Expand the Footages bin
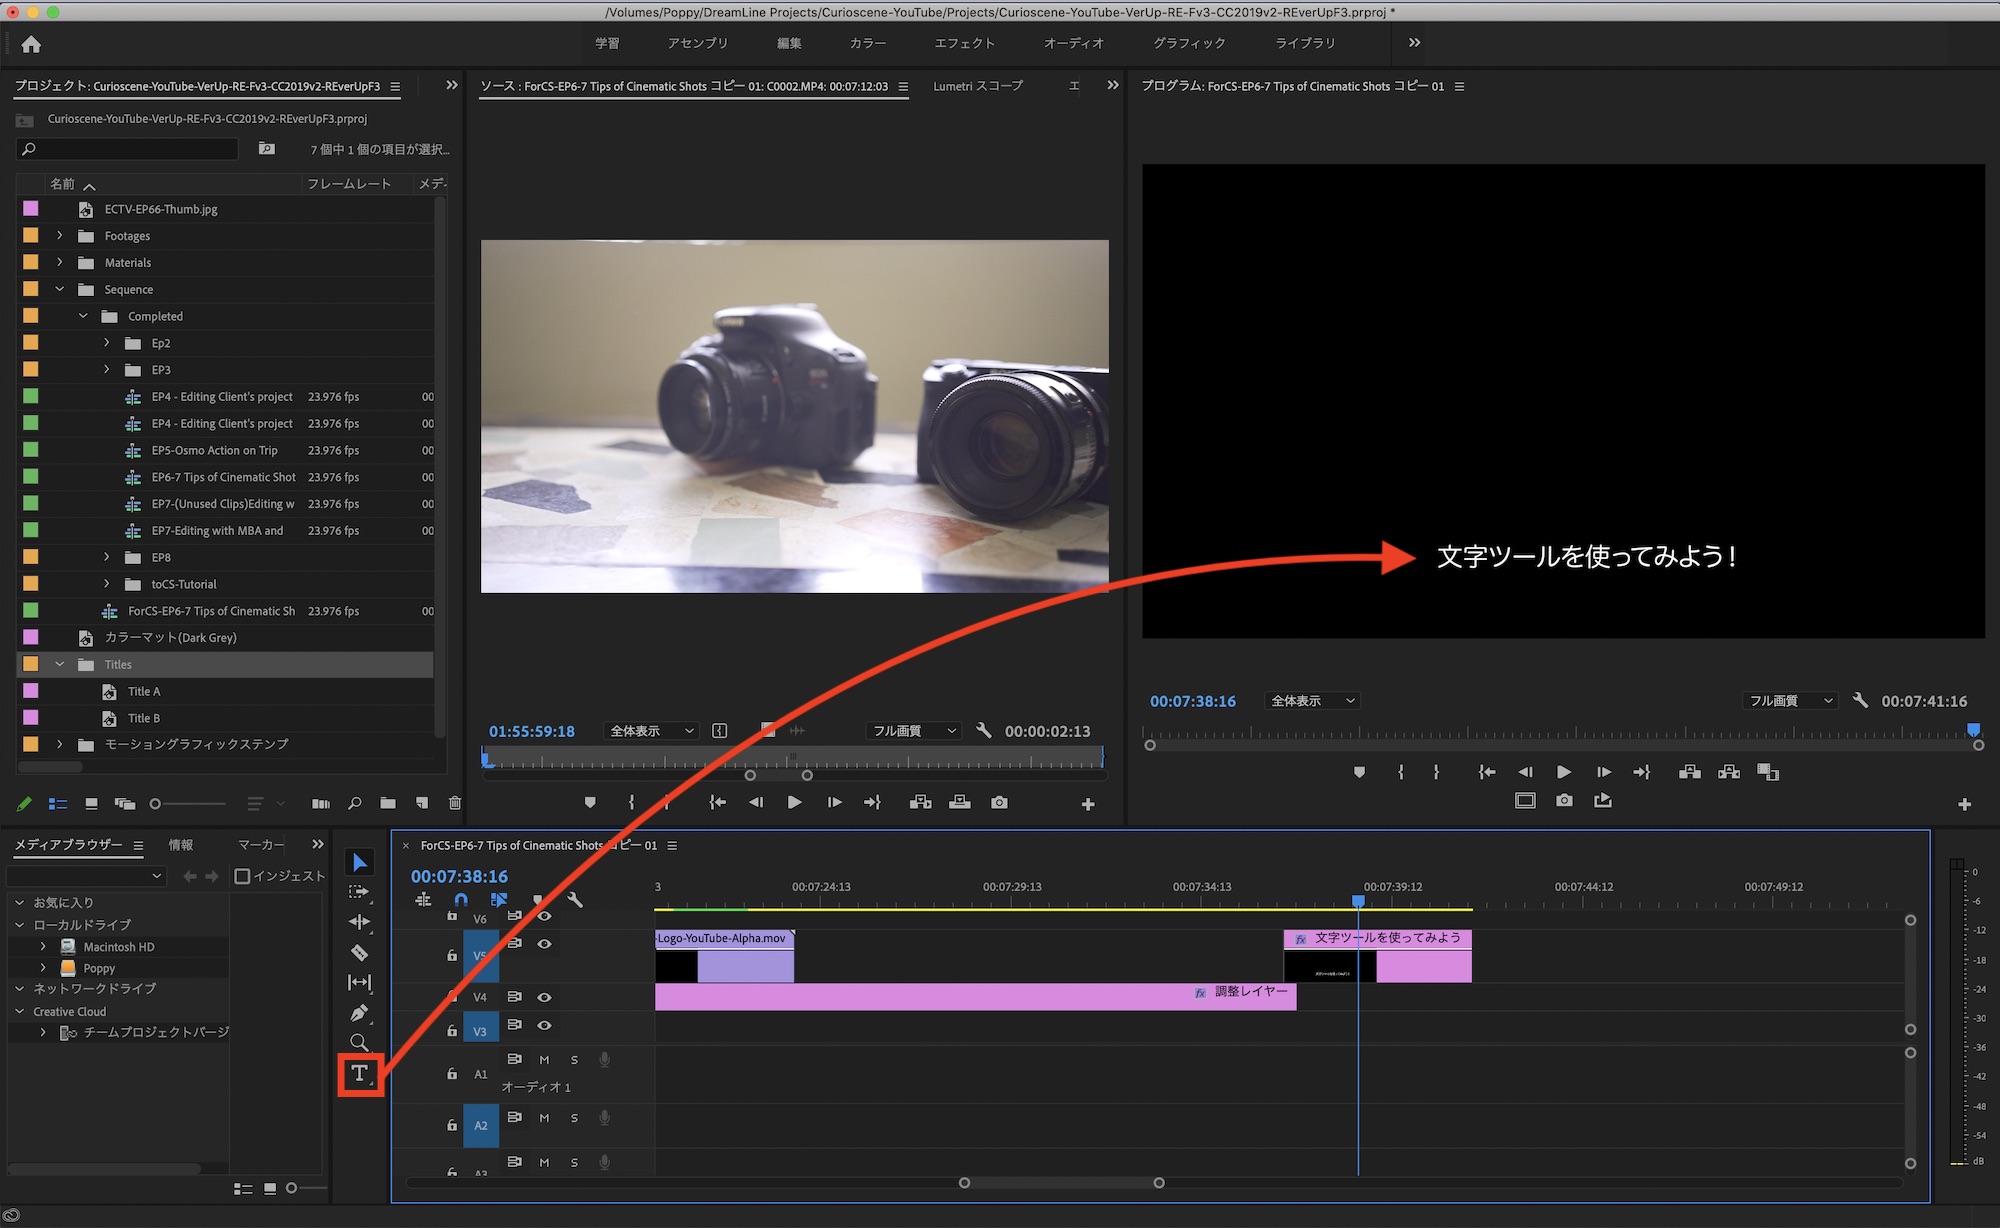The image size is (2000, 1228). [60, 236]
